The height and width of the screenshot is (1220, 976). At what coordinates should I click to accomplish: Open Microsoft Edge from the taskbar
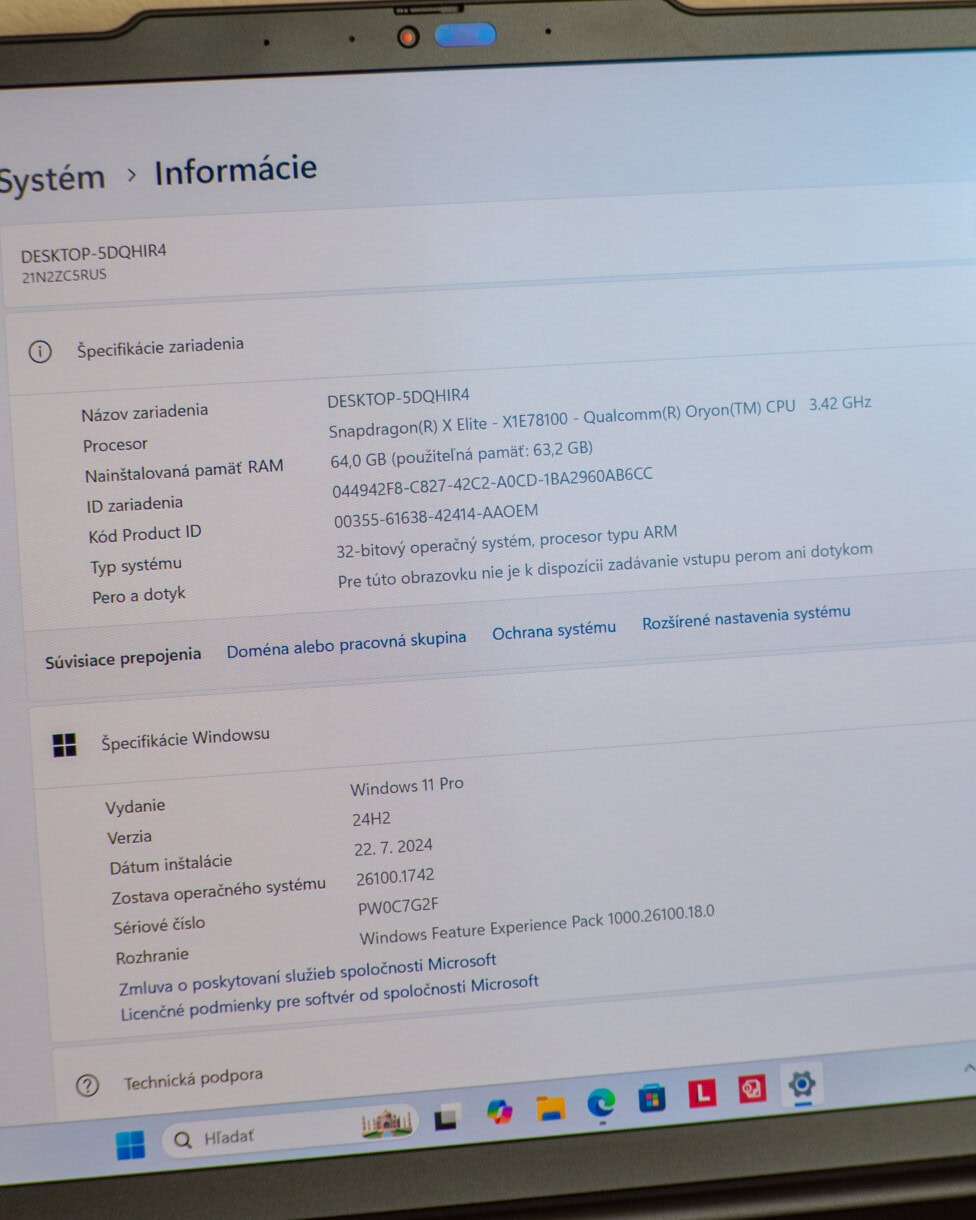coord(601,1102)
